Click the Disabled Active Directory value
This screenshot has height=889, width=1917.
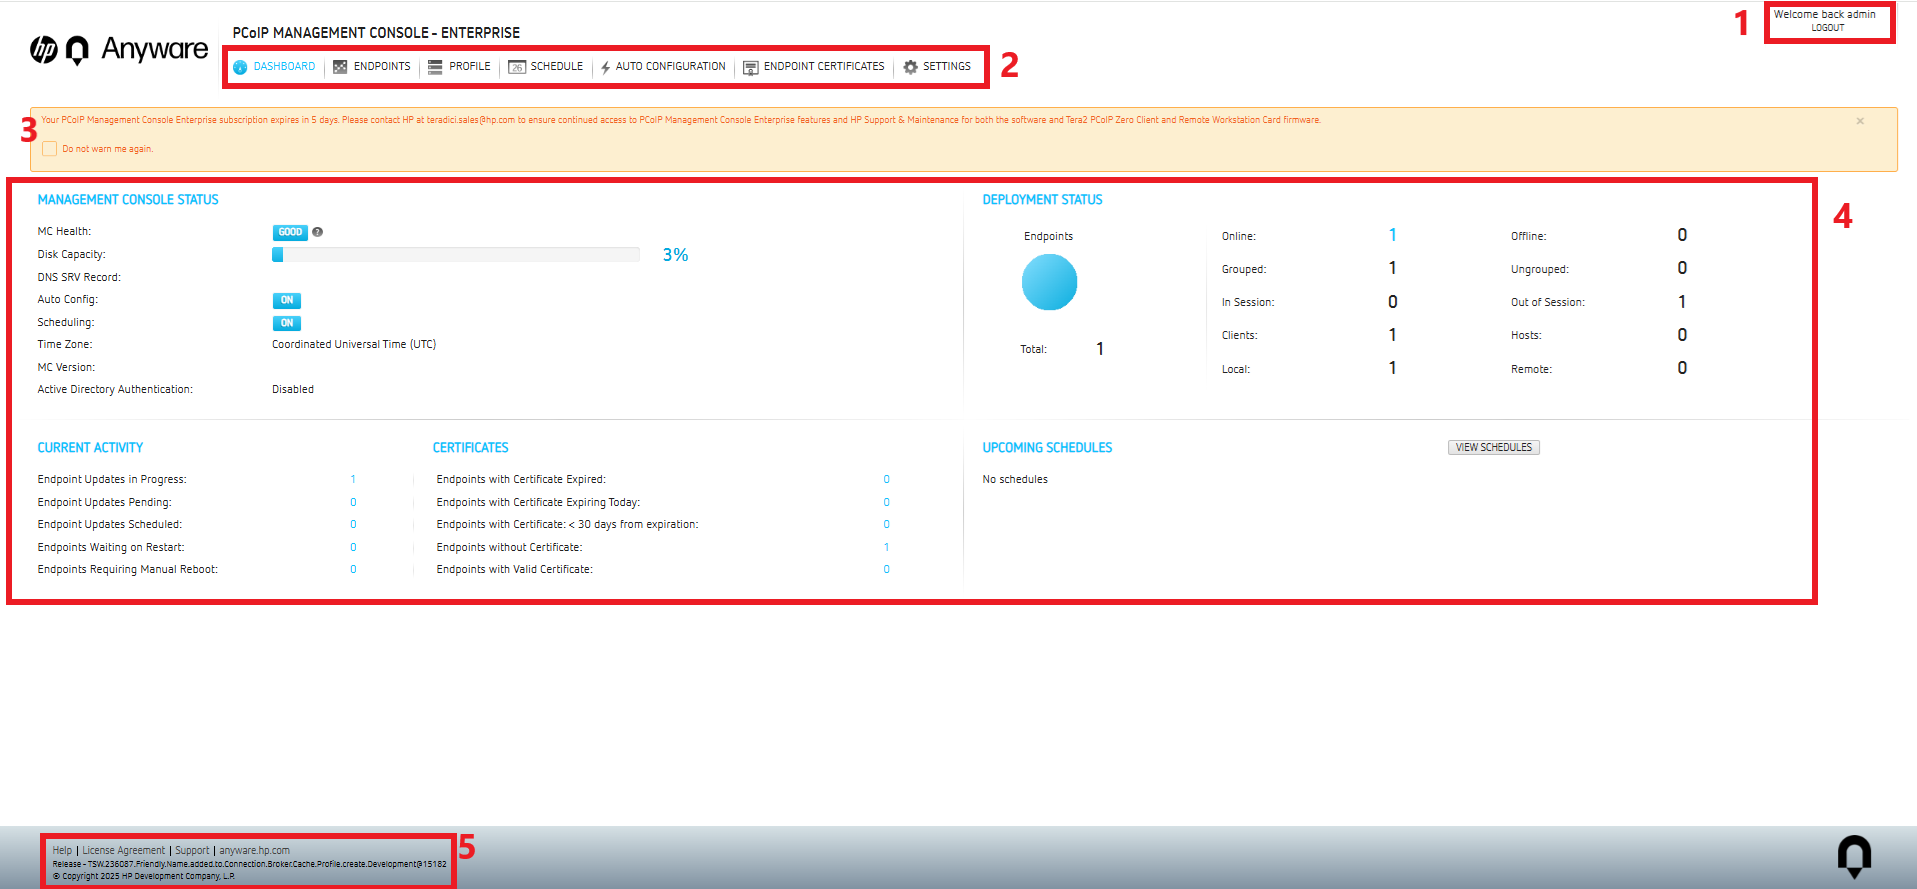coord(293,390)
